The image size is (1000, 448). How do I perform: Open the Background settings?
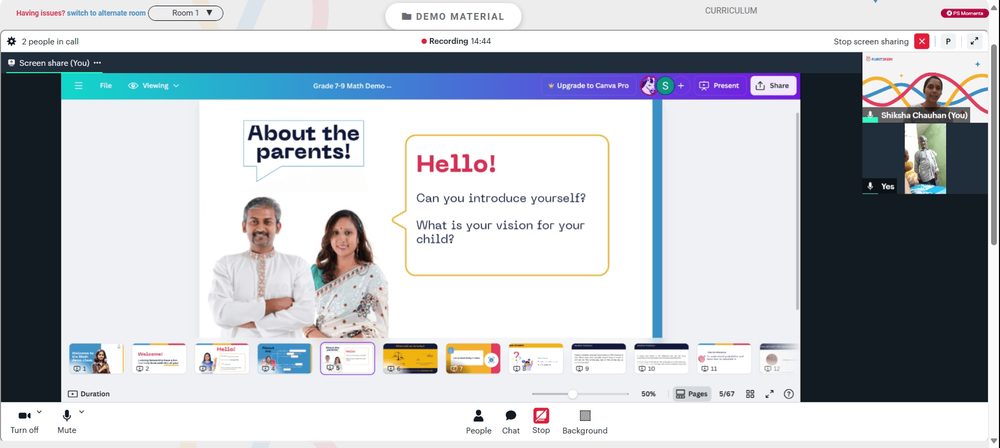pos(585,422)
